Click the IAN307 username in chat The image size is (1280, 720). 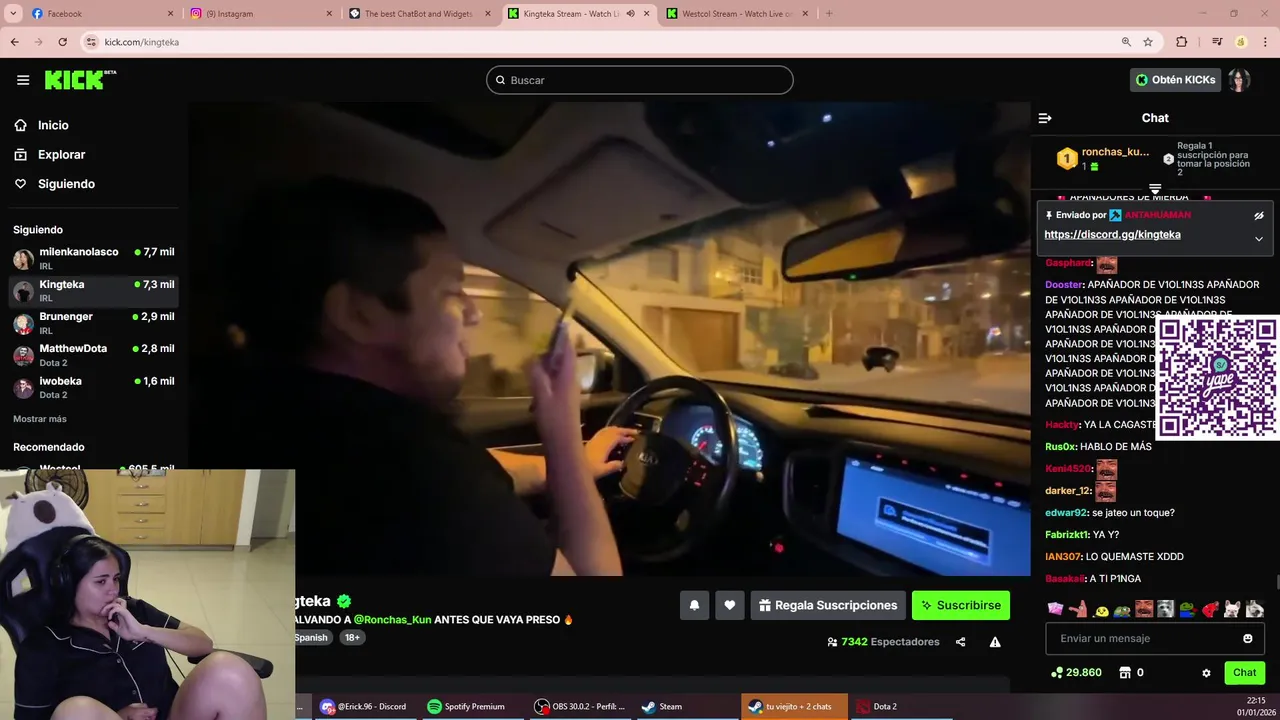coord(1063,557)
